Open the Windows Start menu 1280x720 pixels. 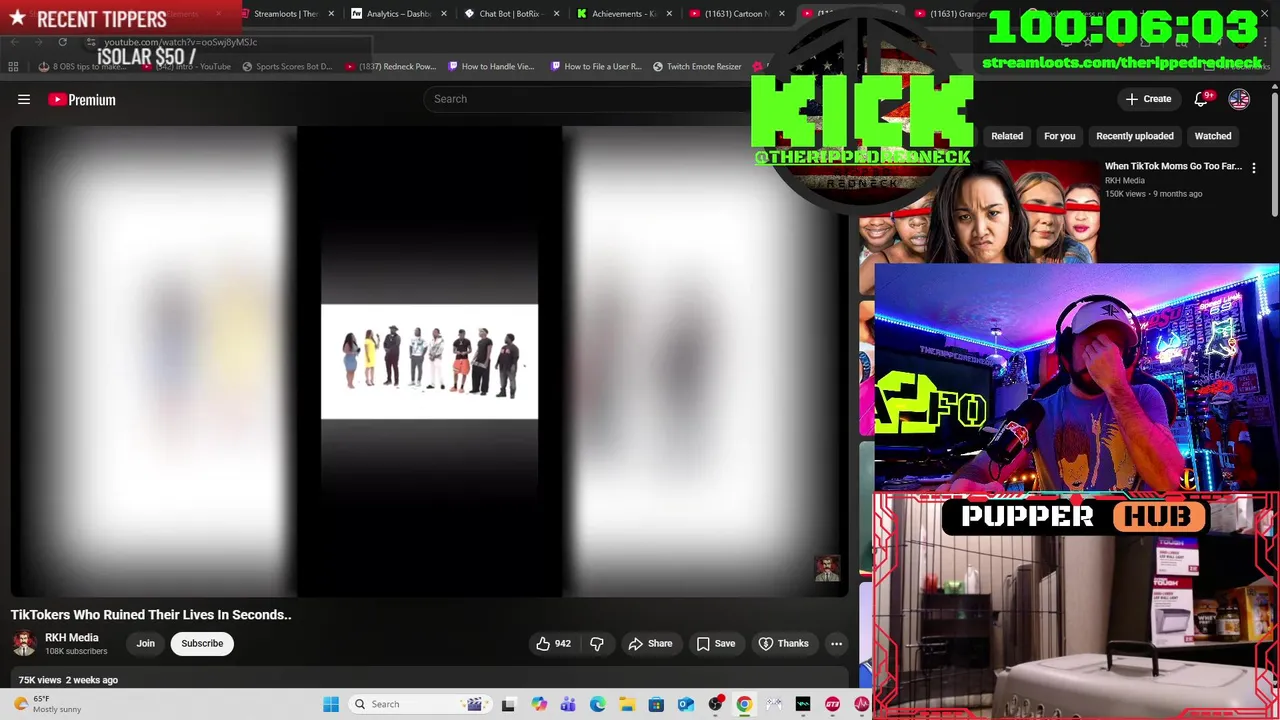pyautogui.click(x=331, y=704)
